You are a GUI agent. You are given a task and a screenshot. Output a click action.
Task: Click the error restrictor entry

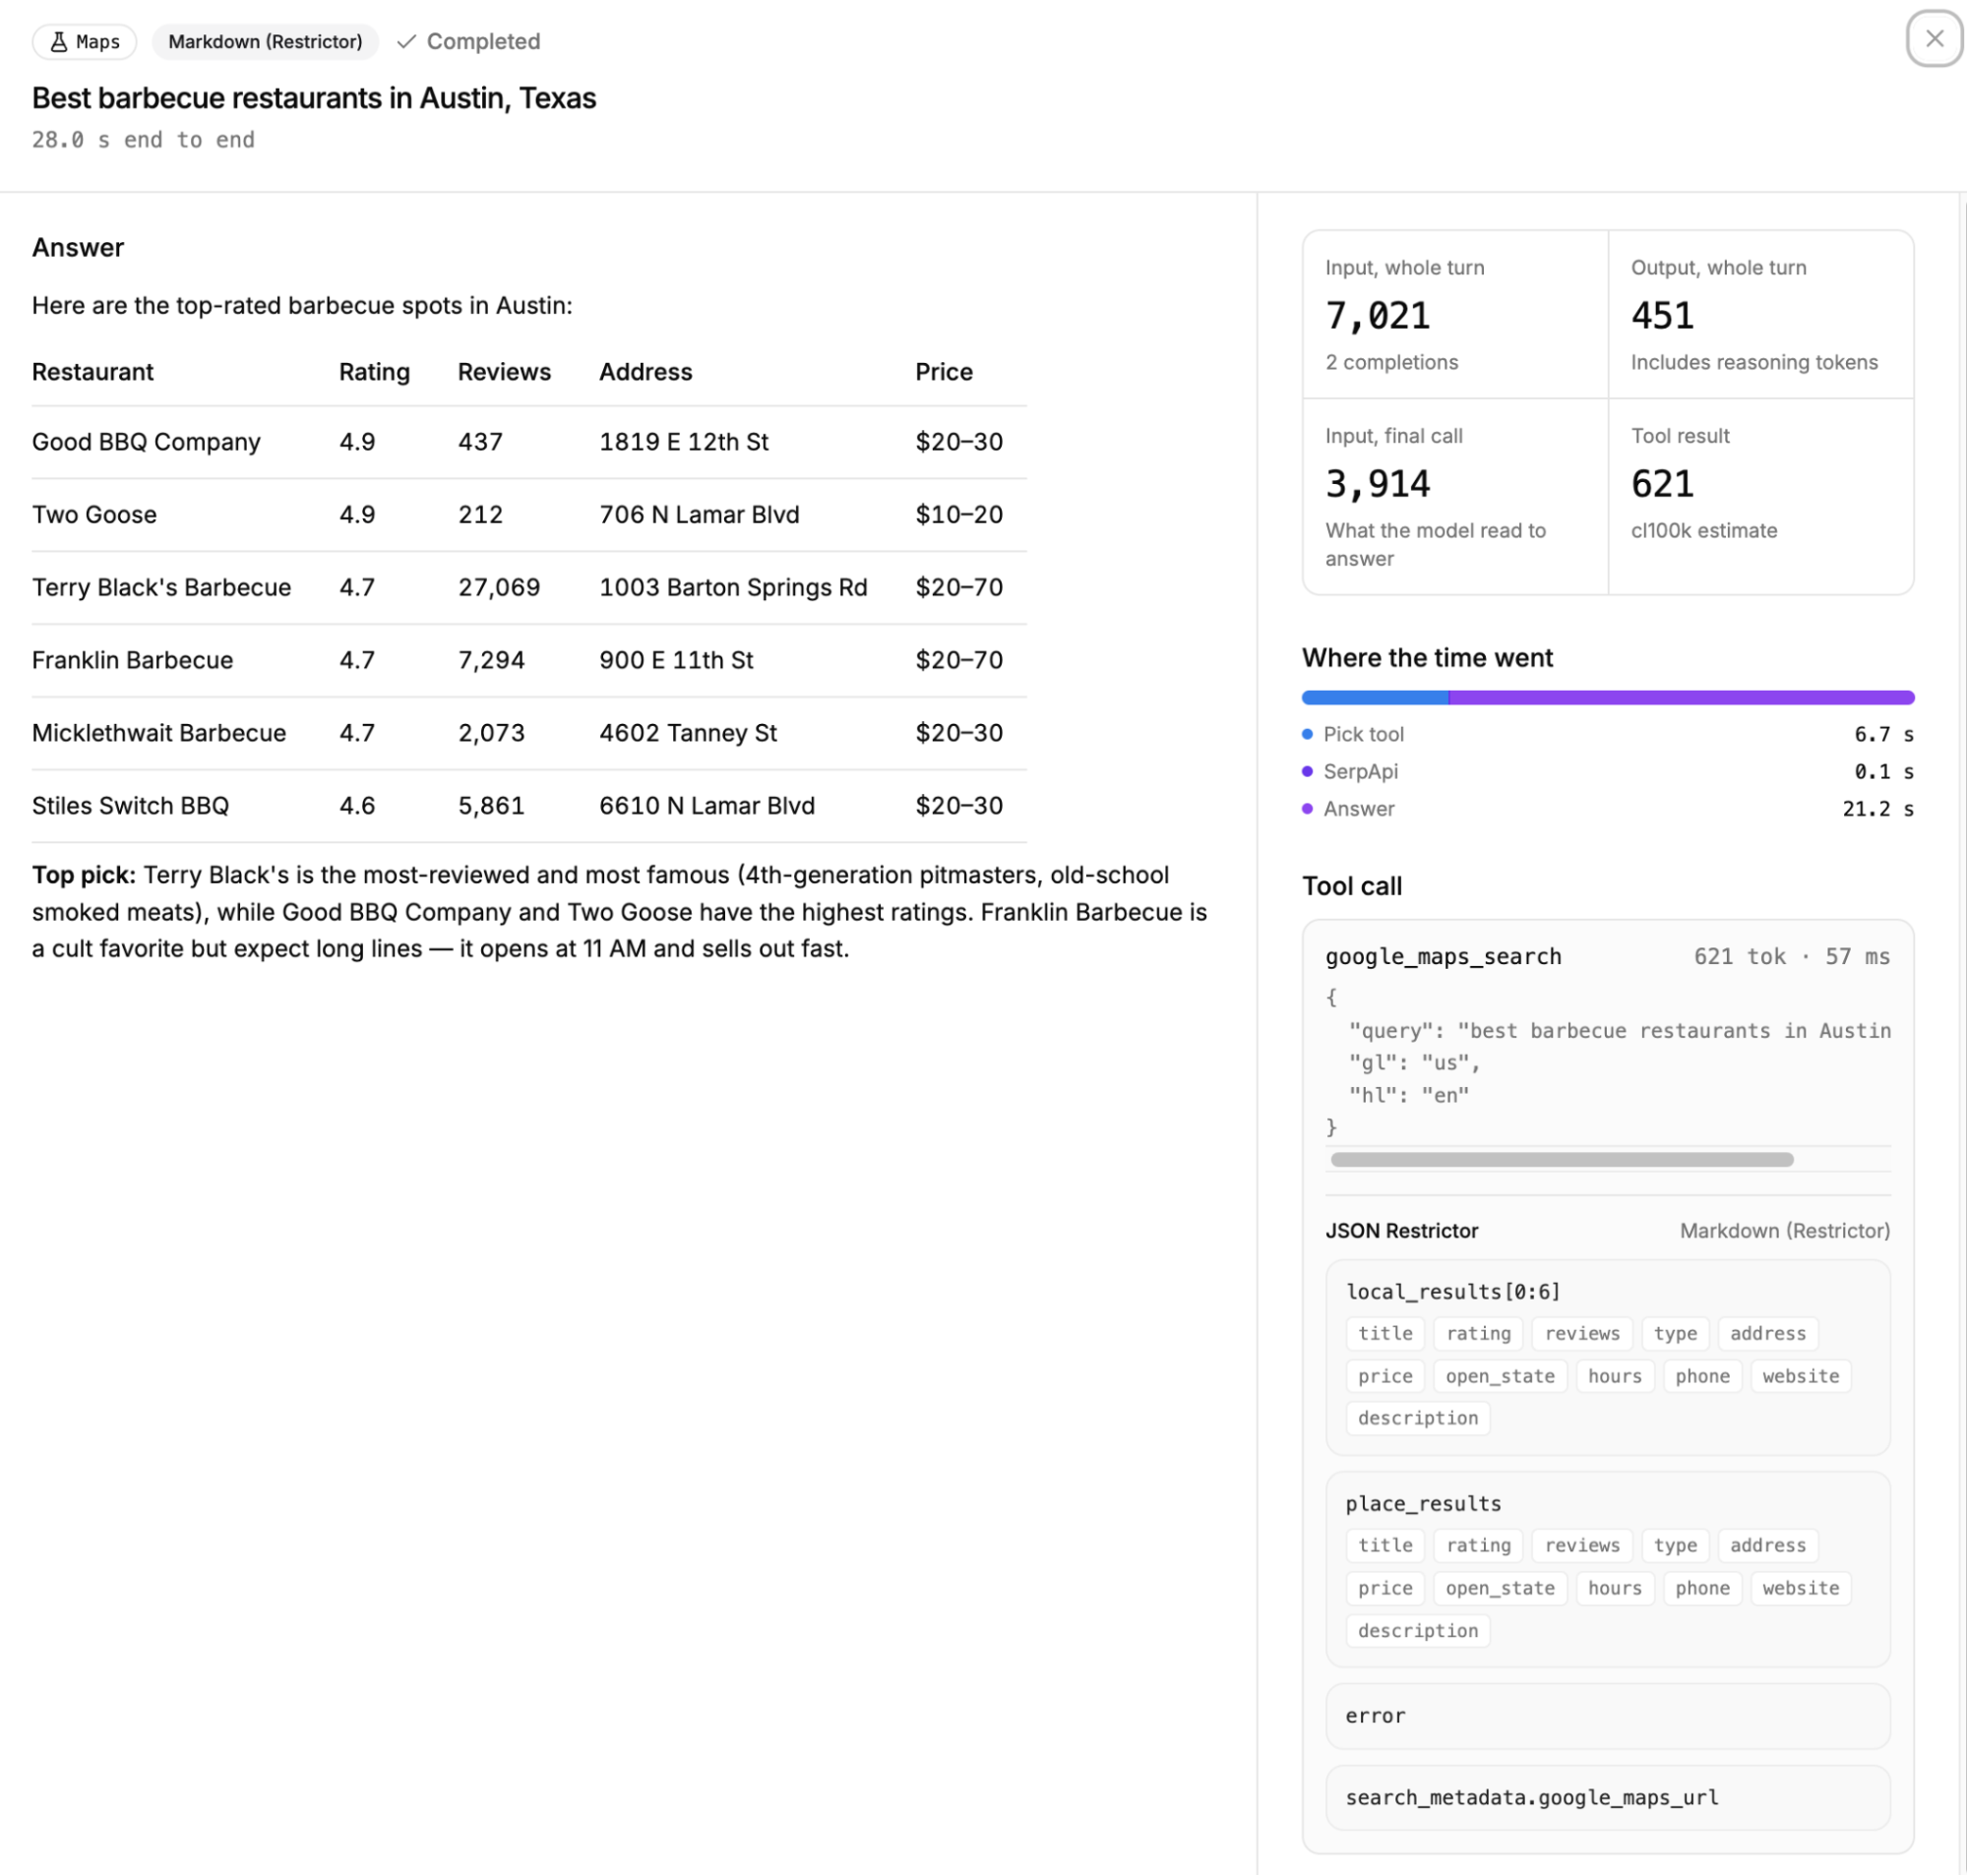(x=1607, y=1716)
